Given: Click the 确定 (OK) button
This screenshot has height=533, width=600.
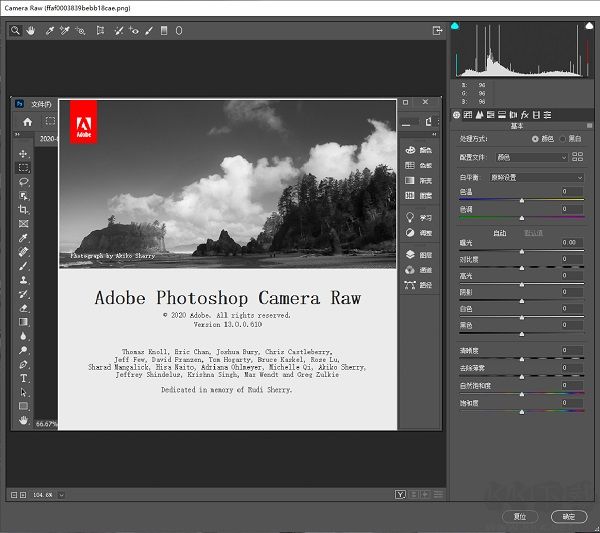Looking at the screenshot, I should click(568, 517).
